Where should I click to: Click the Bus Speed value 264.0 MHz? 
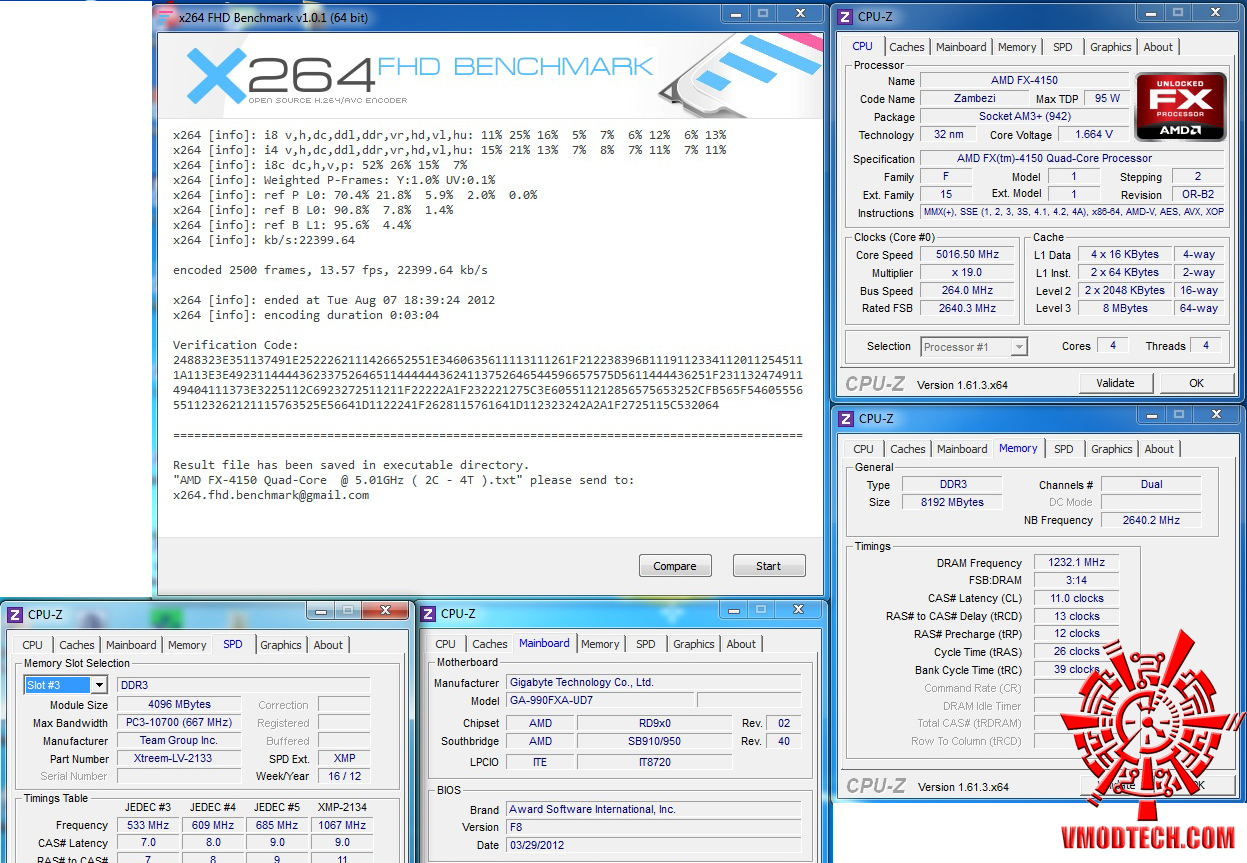(x=968, y=291)
